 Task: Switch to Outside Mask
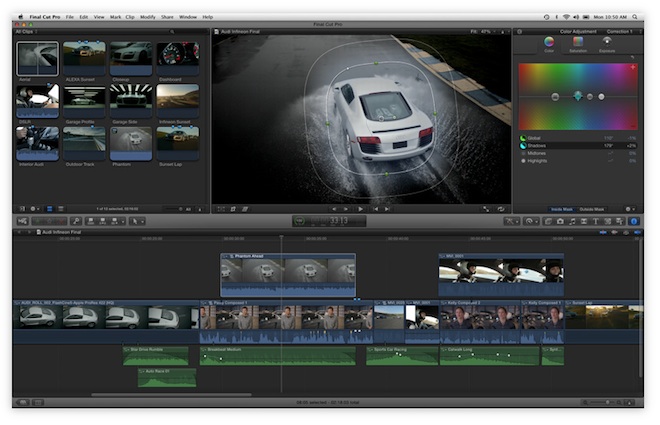[592, 209]
